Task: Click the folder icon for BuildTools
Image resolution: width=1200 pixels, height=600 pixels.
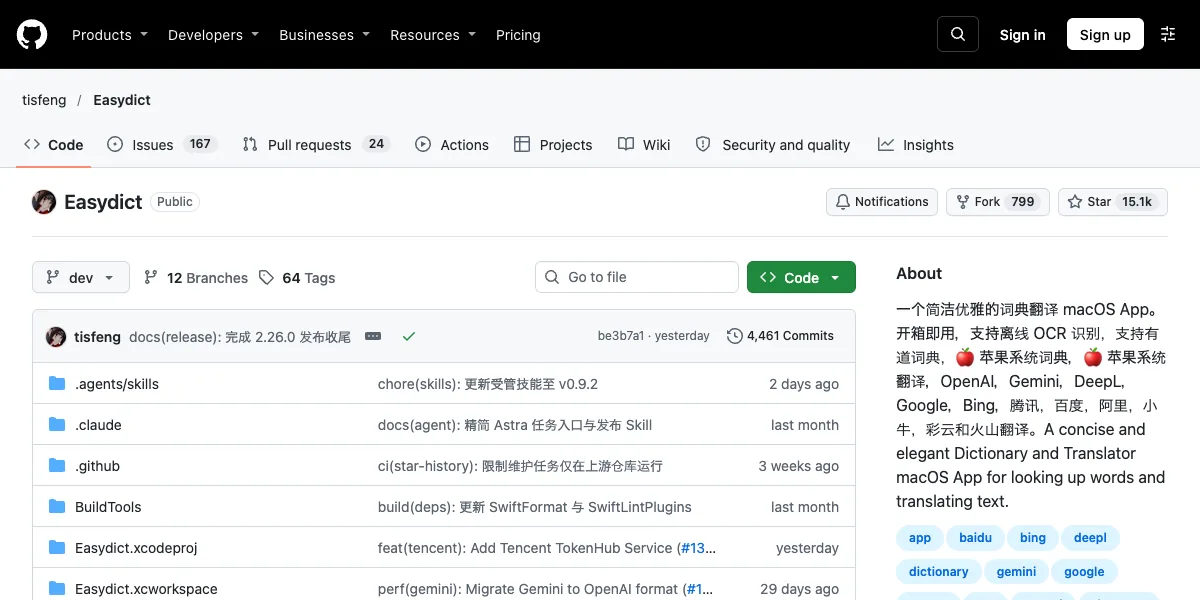Action: click(57, 507)
